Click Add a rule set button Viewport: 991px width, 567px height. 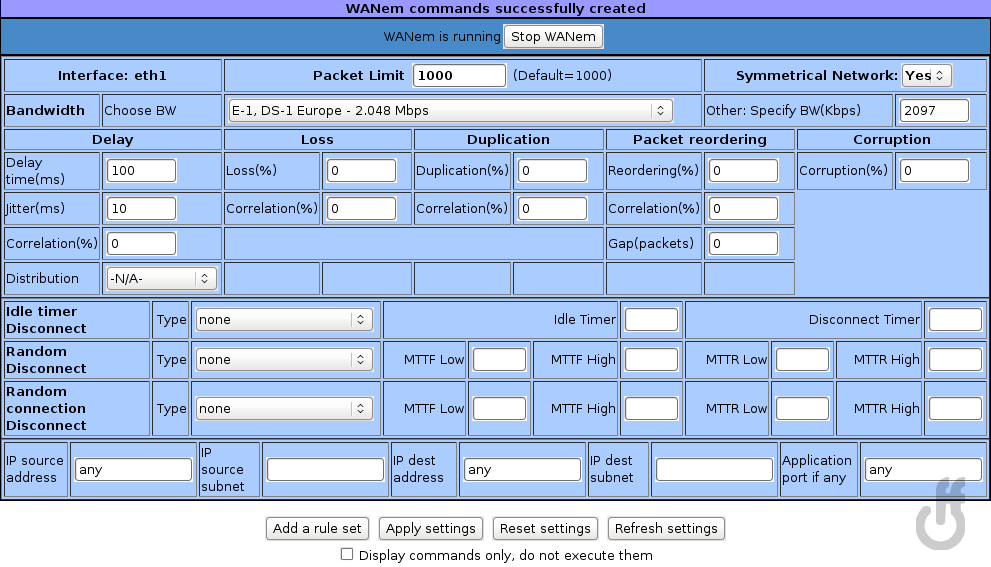[x=317, y=528]
